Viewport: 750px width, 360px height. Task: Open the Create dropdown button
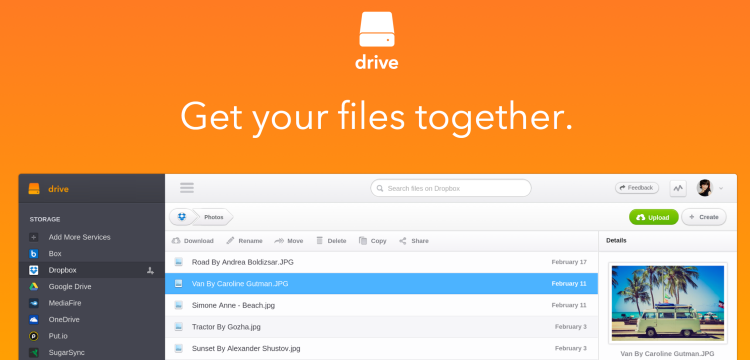704,217
